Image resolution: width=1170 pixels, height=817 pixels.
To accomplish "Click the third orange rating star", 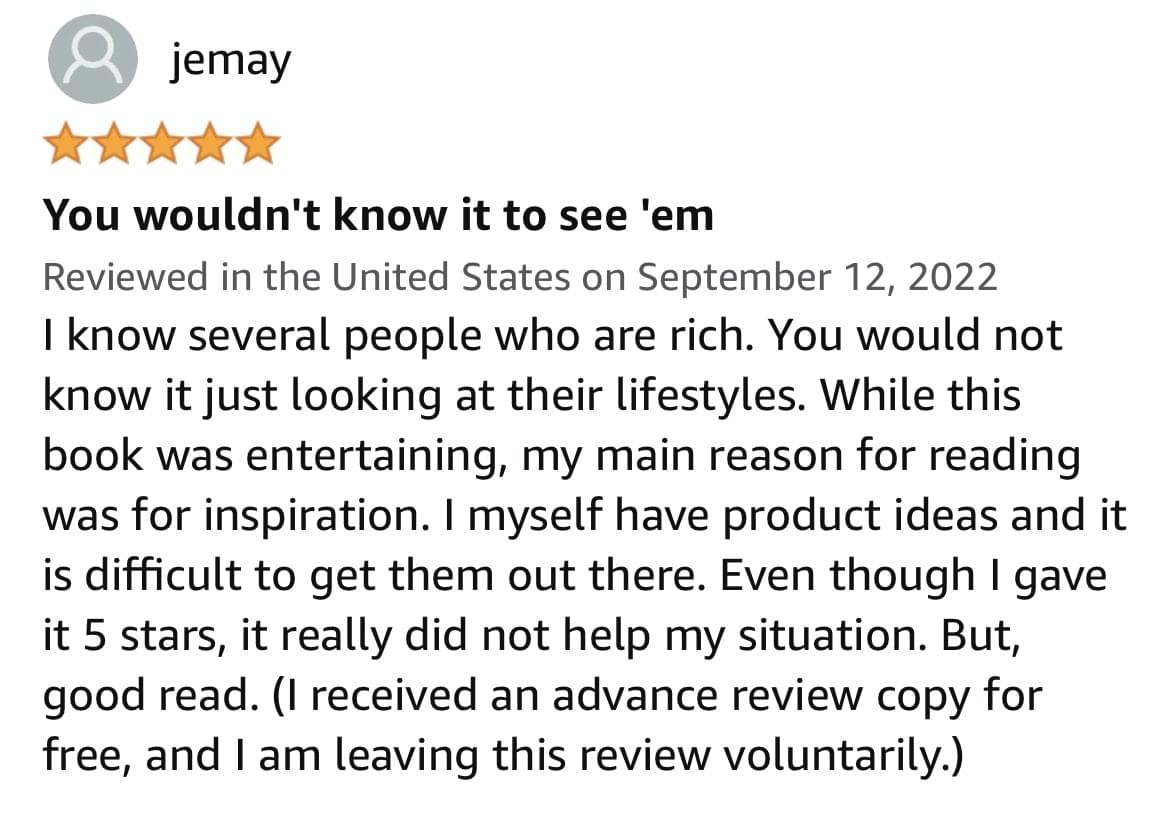I will (162, 144).
